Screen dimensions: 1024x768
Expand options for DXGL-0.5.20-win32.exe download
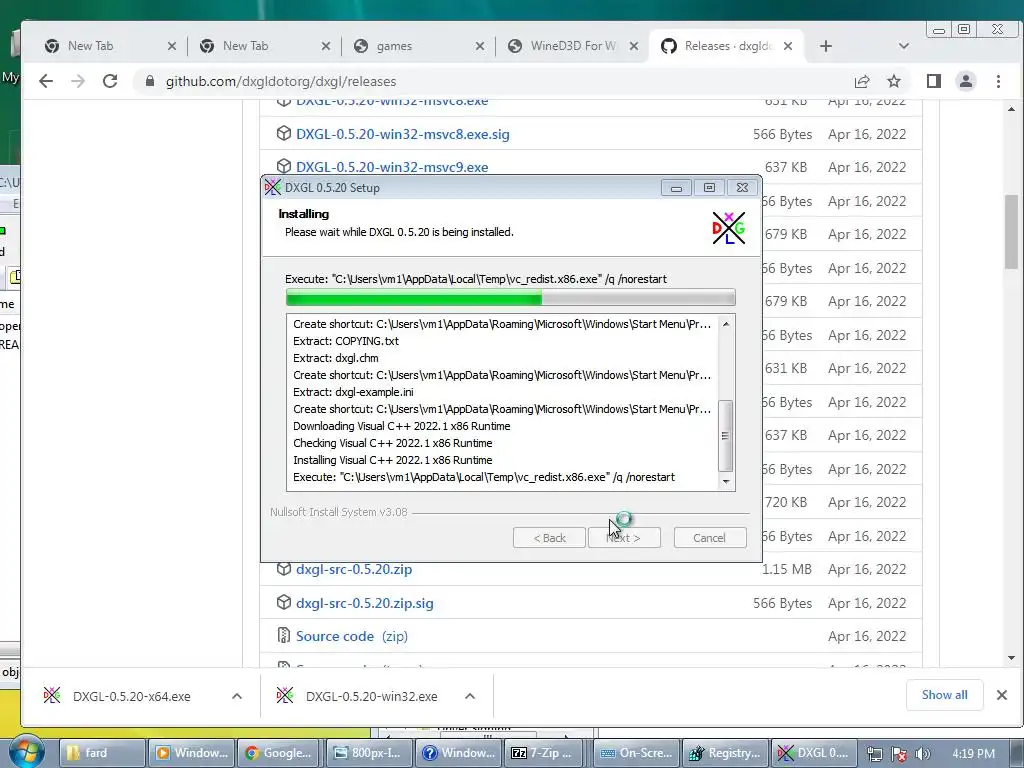470,696
